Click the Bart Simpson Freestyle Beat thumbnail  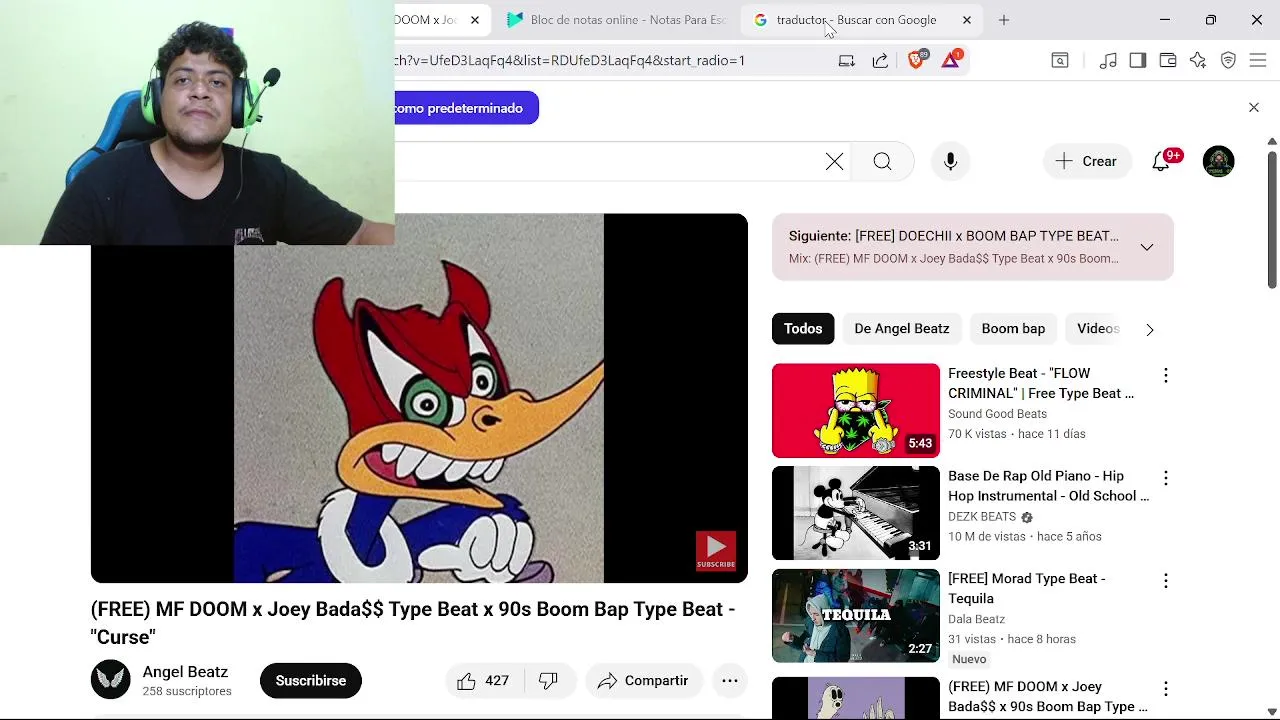click(856, 410)
